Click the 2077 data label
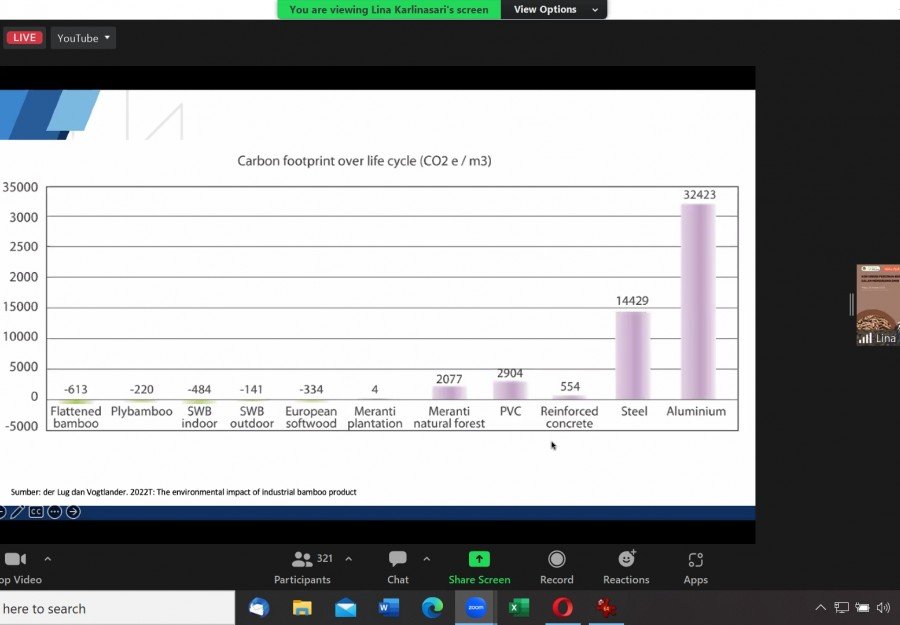The width and height of the screenshot is (900, 625). [449, 379]
